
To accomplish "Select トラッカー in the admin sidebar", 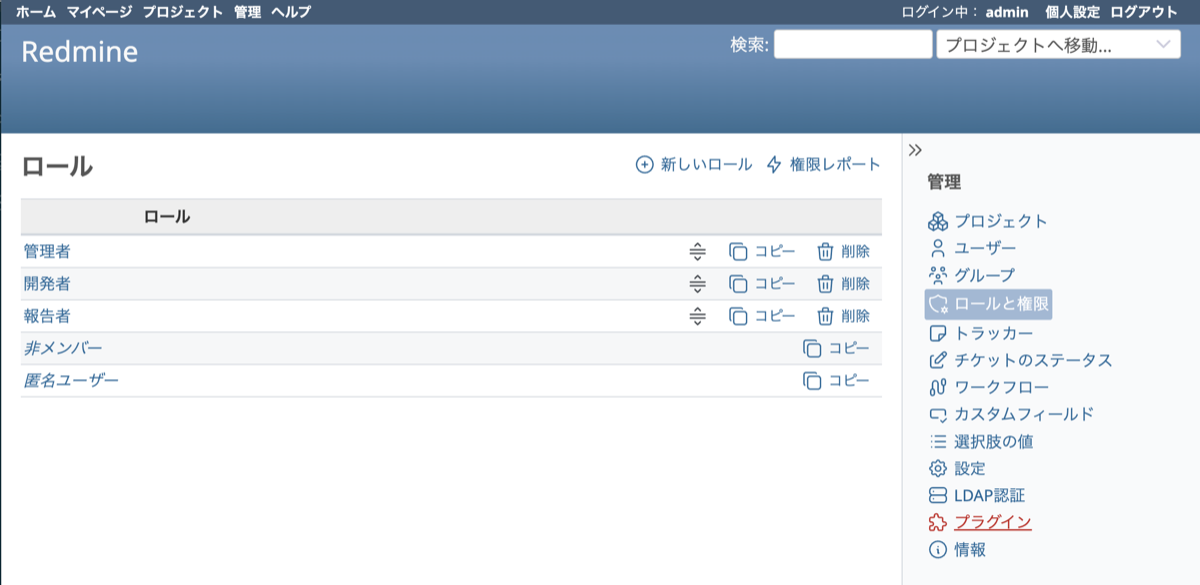I will [x=993, y=333].
